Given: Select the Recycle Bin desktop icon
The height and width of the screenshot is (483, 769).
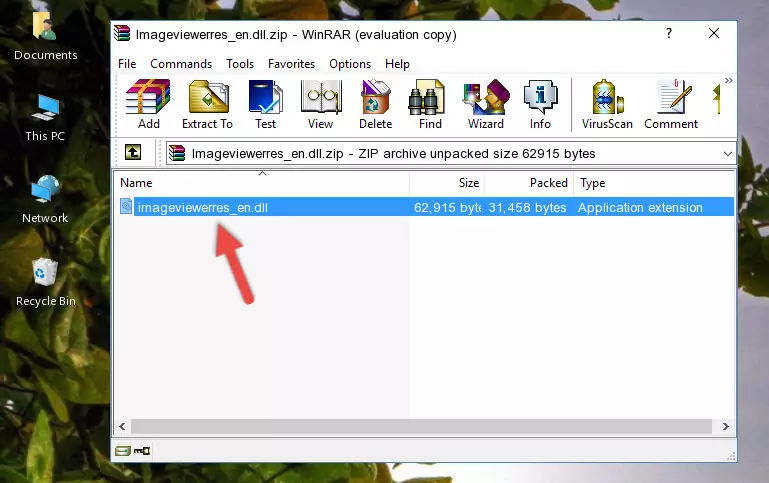Looking at the screenshot, I should [x=46, y=282].
